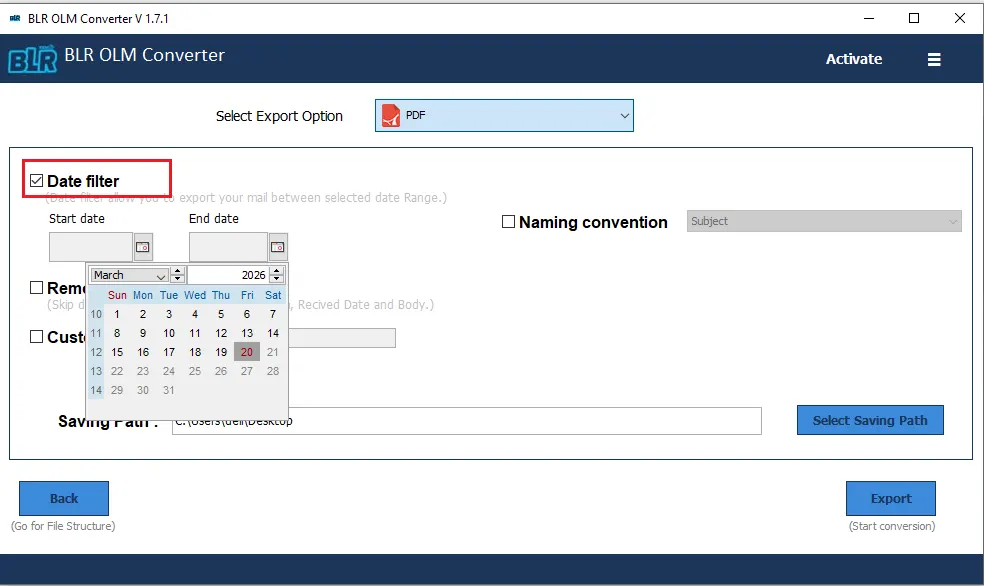The height and width of the screenshot is (586, 984).
Task: Click Activate in the header
Action: pyautogui.click(x=853, y=59)
